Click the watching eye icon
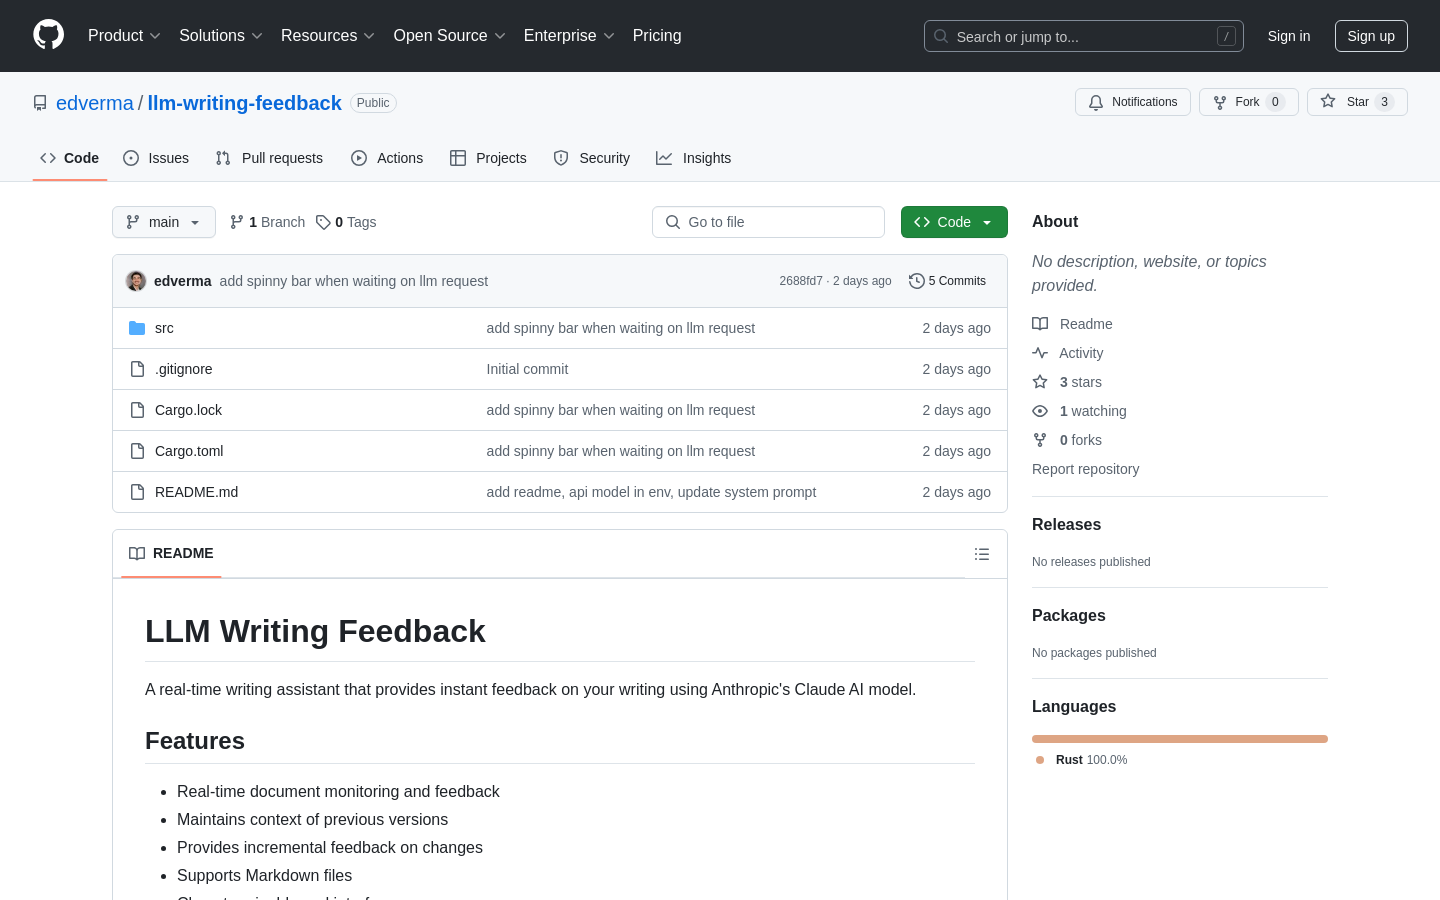 point(1040,411)
